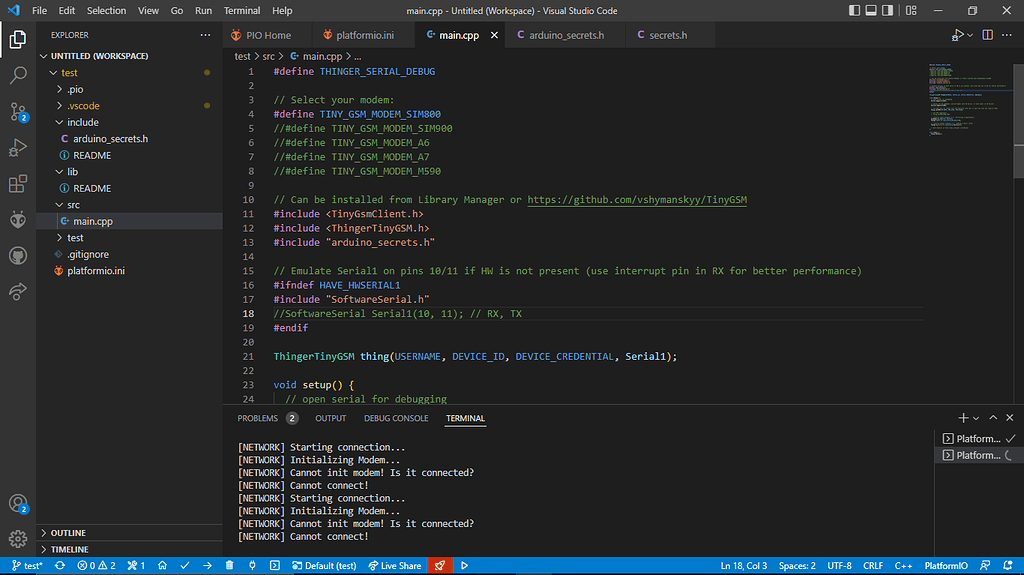Click PlatformIO Clean trash icon in status bar
This screenshot has width=1024, height=575.
point(230,565)
